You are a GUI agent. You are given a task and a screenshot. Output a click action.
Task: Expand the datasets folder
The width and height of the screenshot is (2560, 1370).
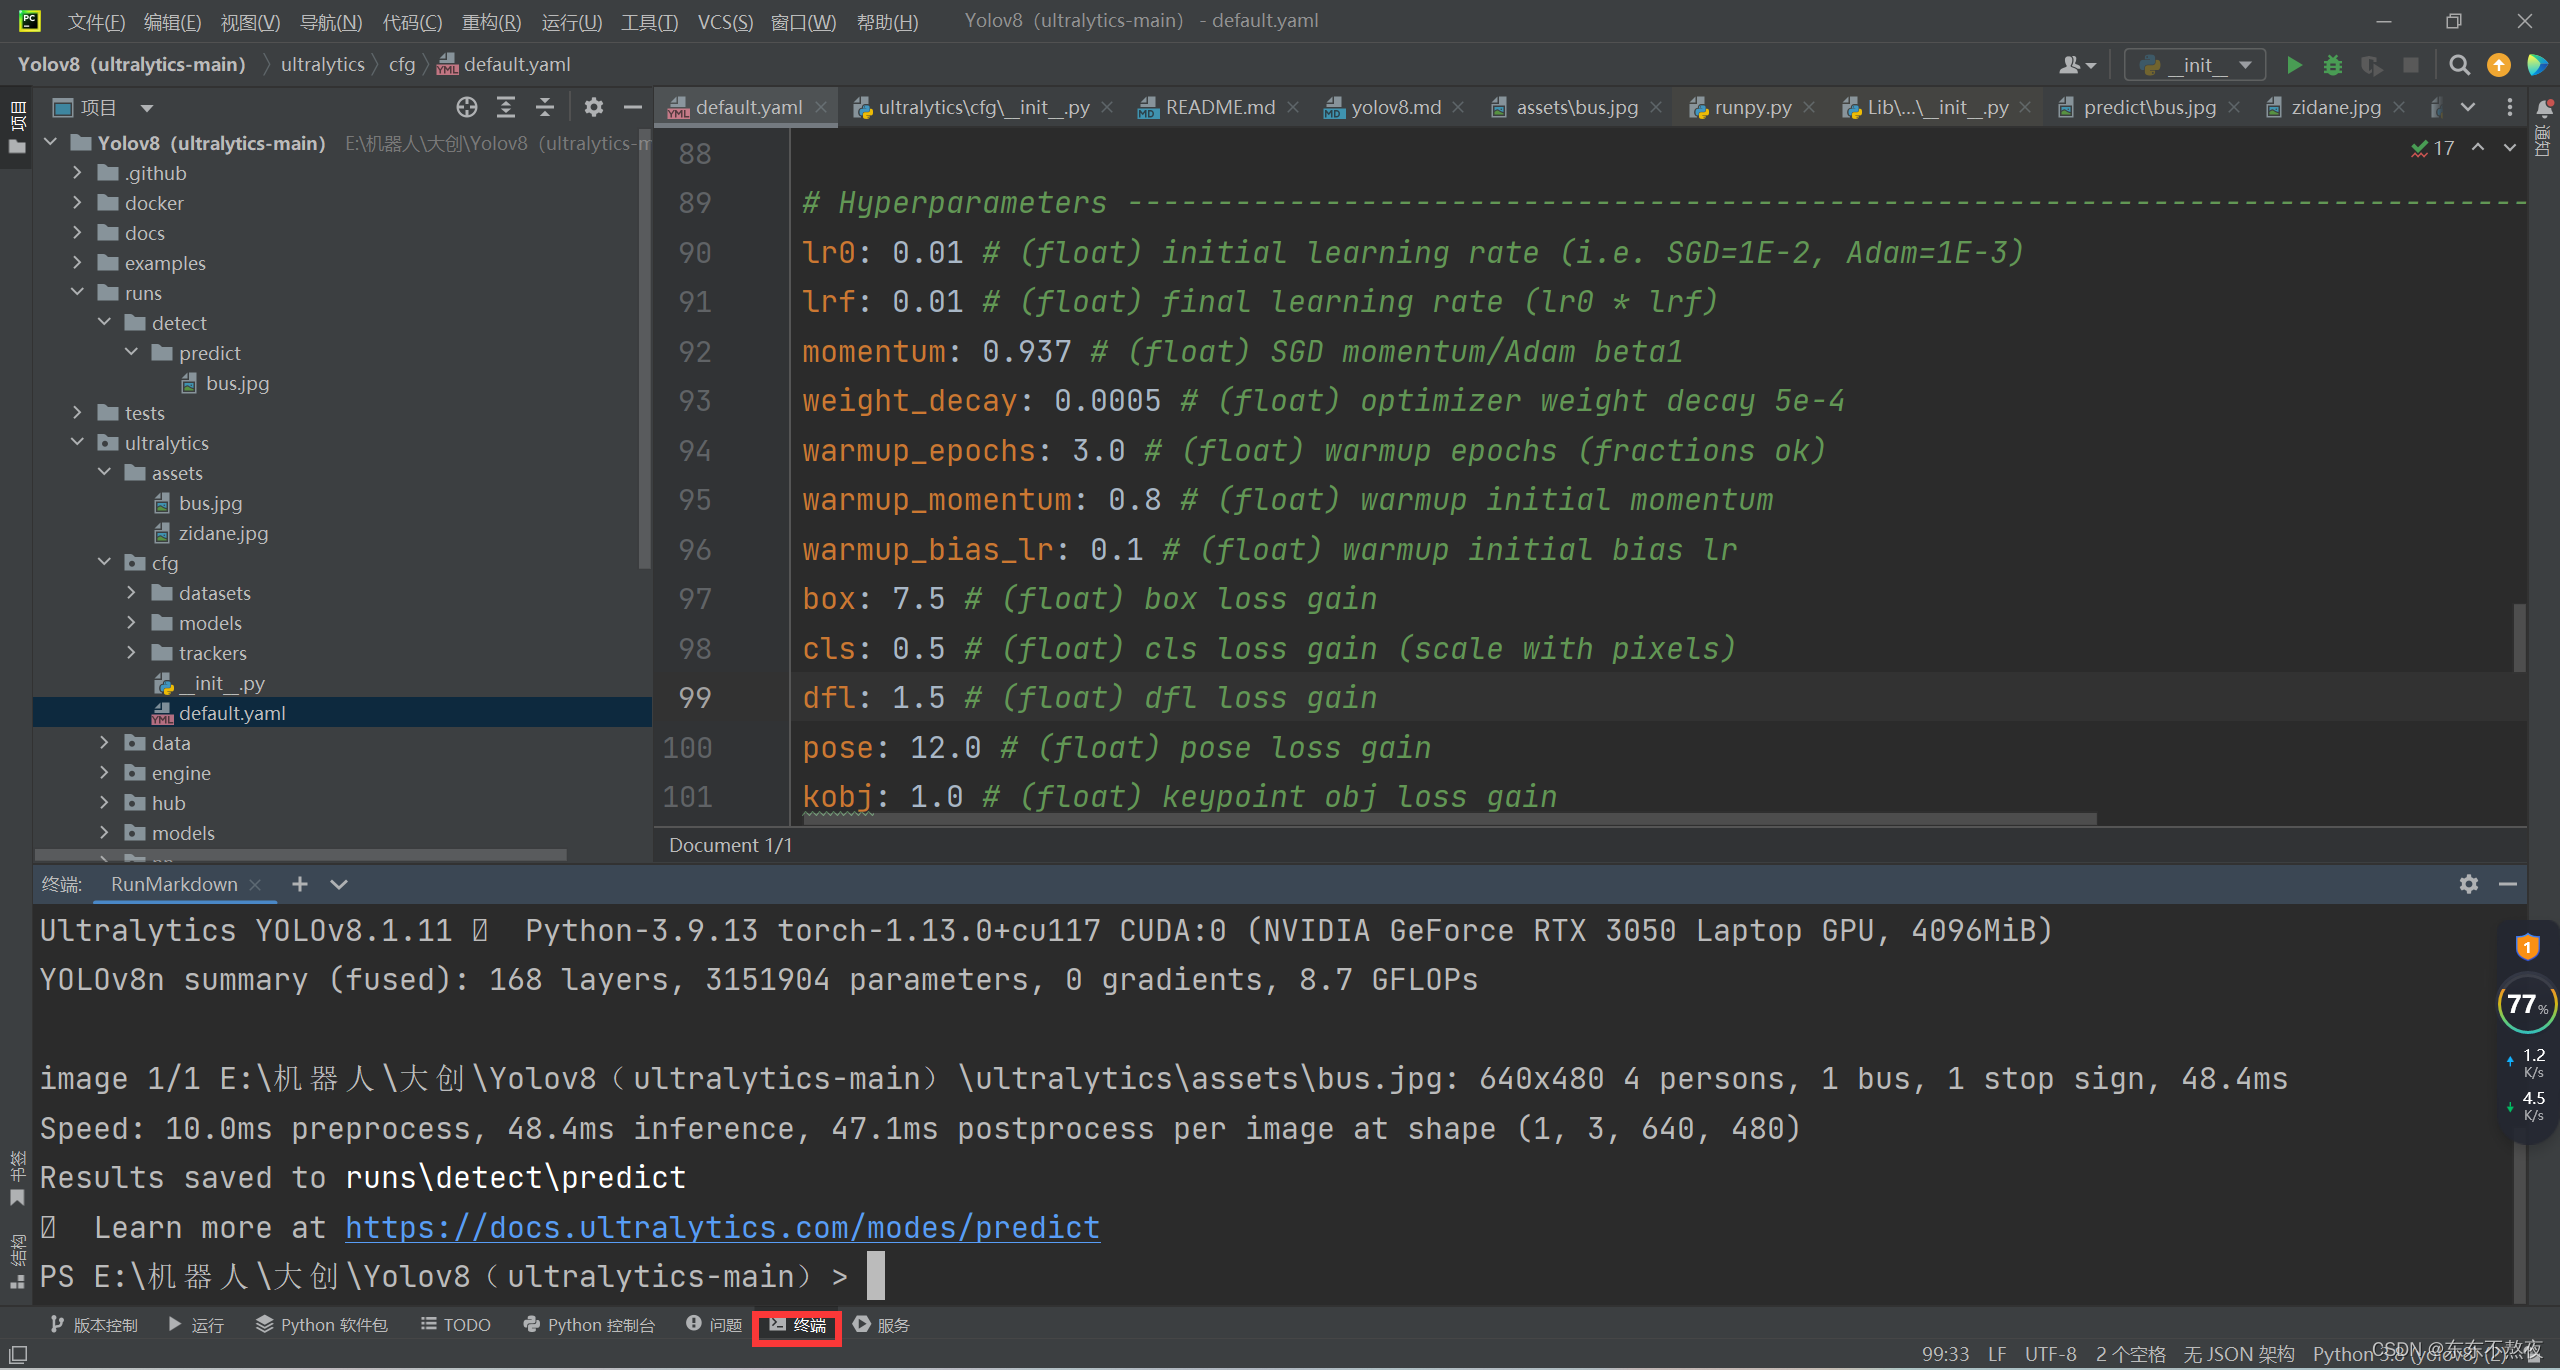(x=131, y=592)
